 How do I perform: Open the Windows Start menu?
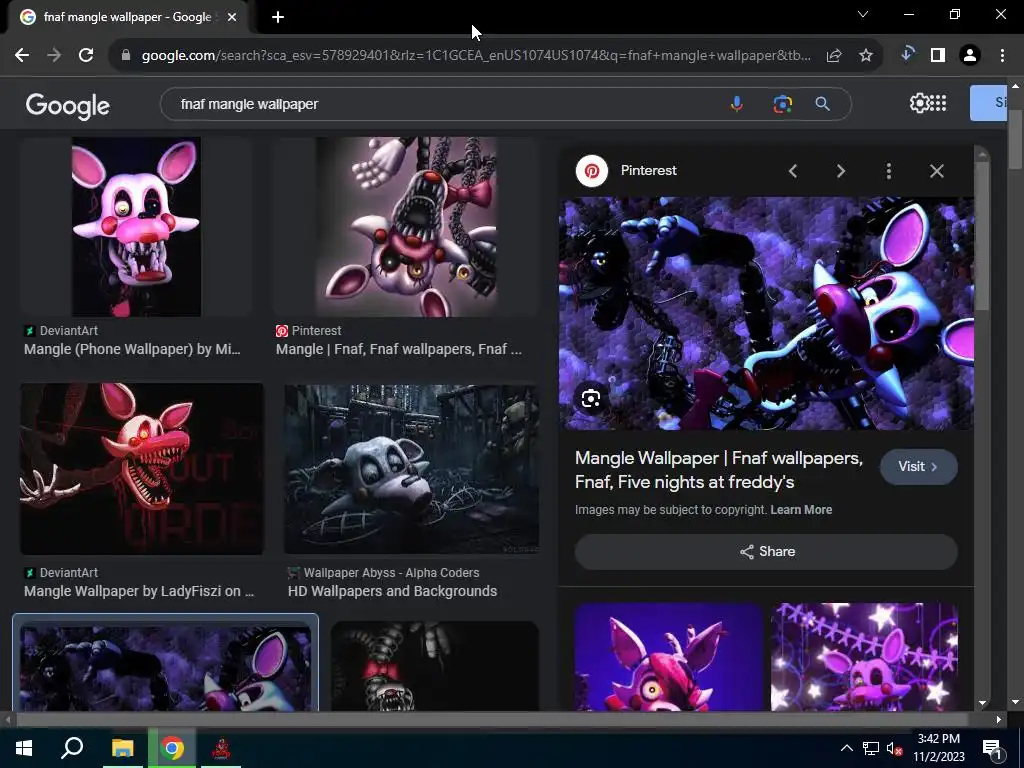(x=24, y=748)
